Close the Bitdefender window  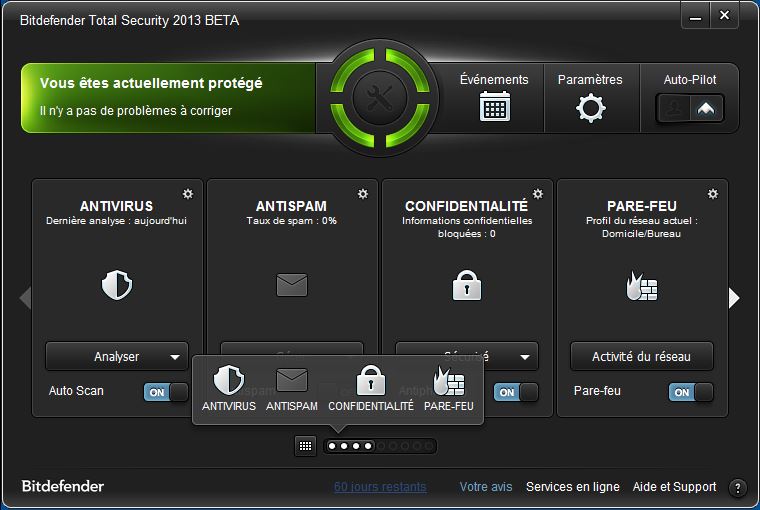[x=724, y=16]
